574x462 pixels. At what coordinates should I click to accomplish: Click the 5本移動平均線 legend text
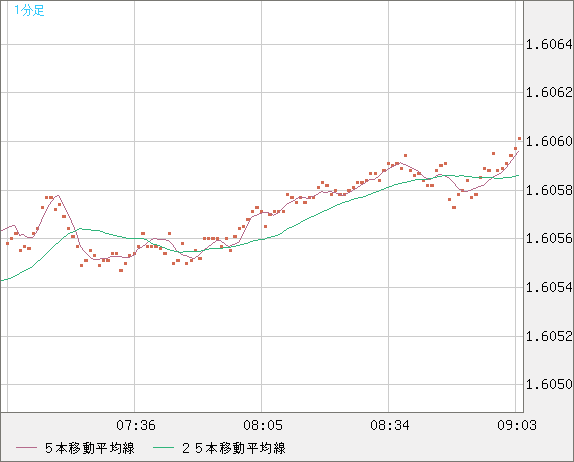pyautogui.click(x=90, y=448)
